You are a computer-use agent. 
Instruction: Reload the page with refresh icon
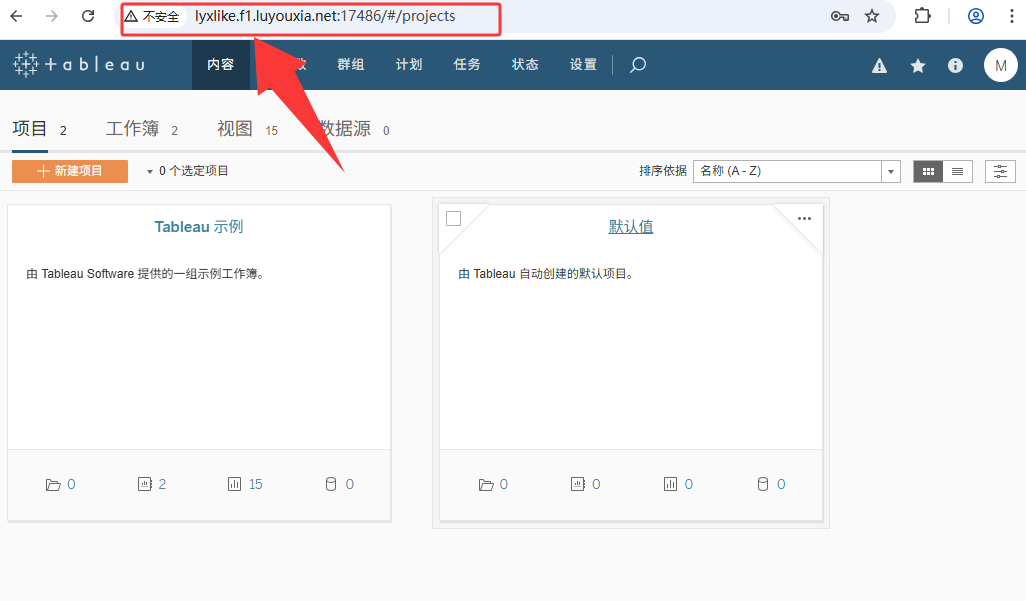coord(88,16)
